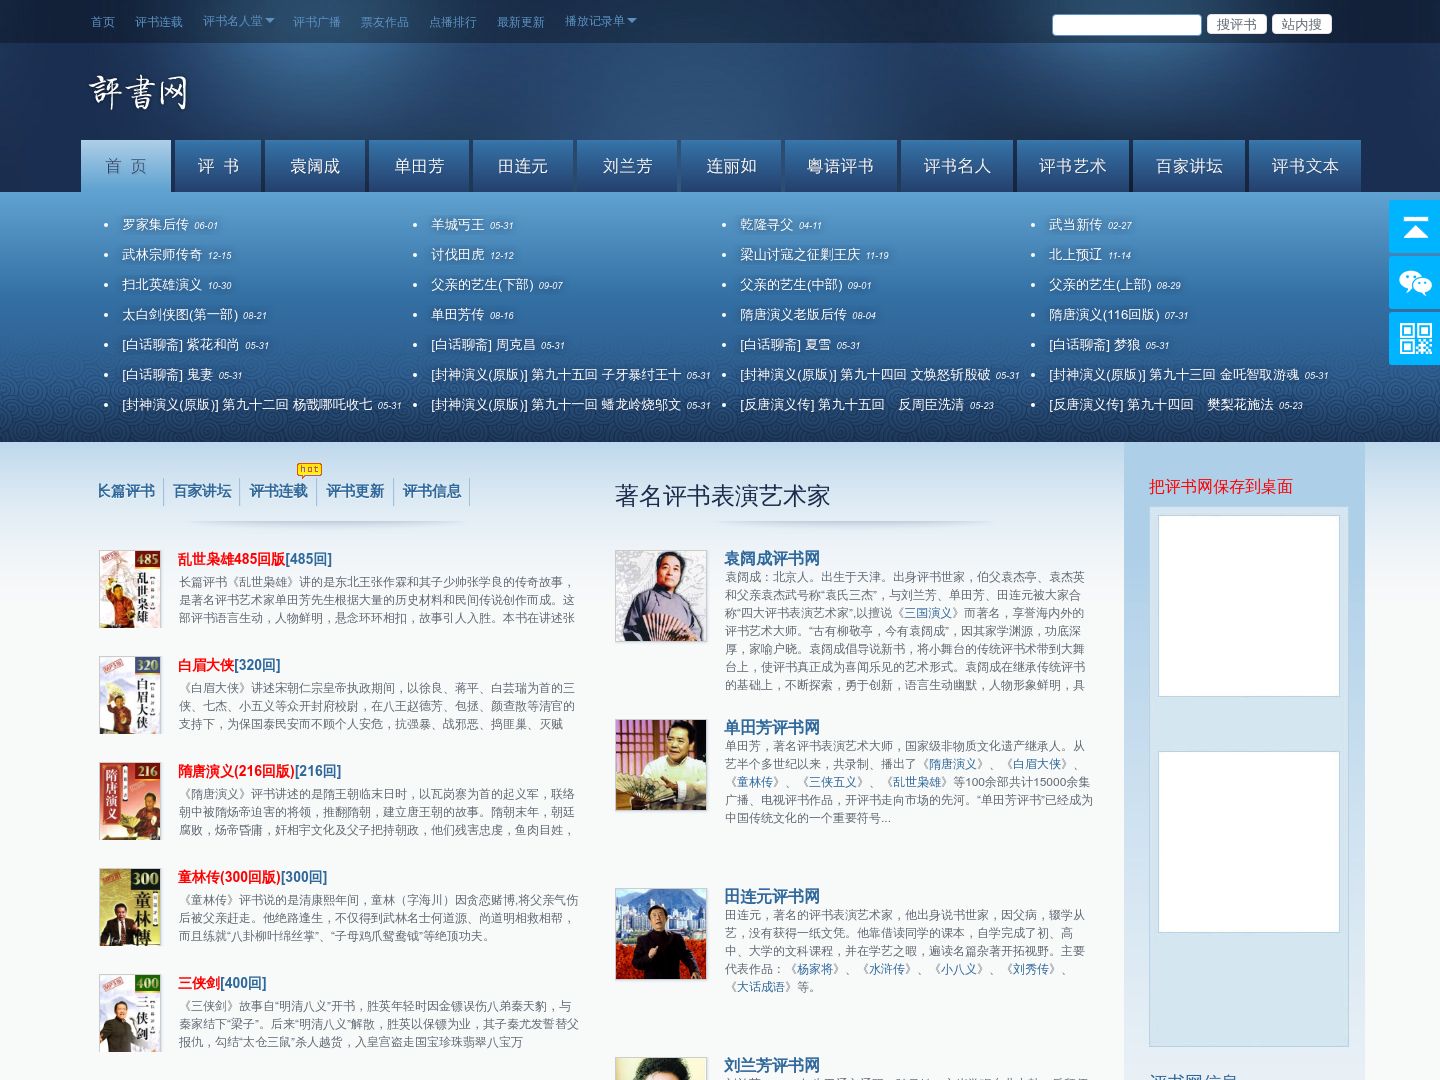Click 田连元 portrait photo

click(x=661, y=933)
